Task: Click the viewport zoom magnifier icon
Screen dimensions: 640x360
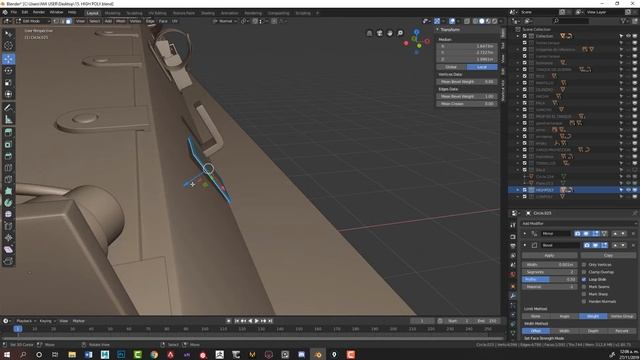Action: 400,33
